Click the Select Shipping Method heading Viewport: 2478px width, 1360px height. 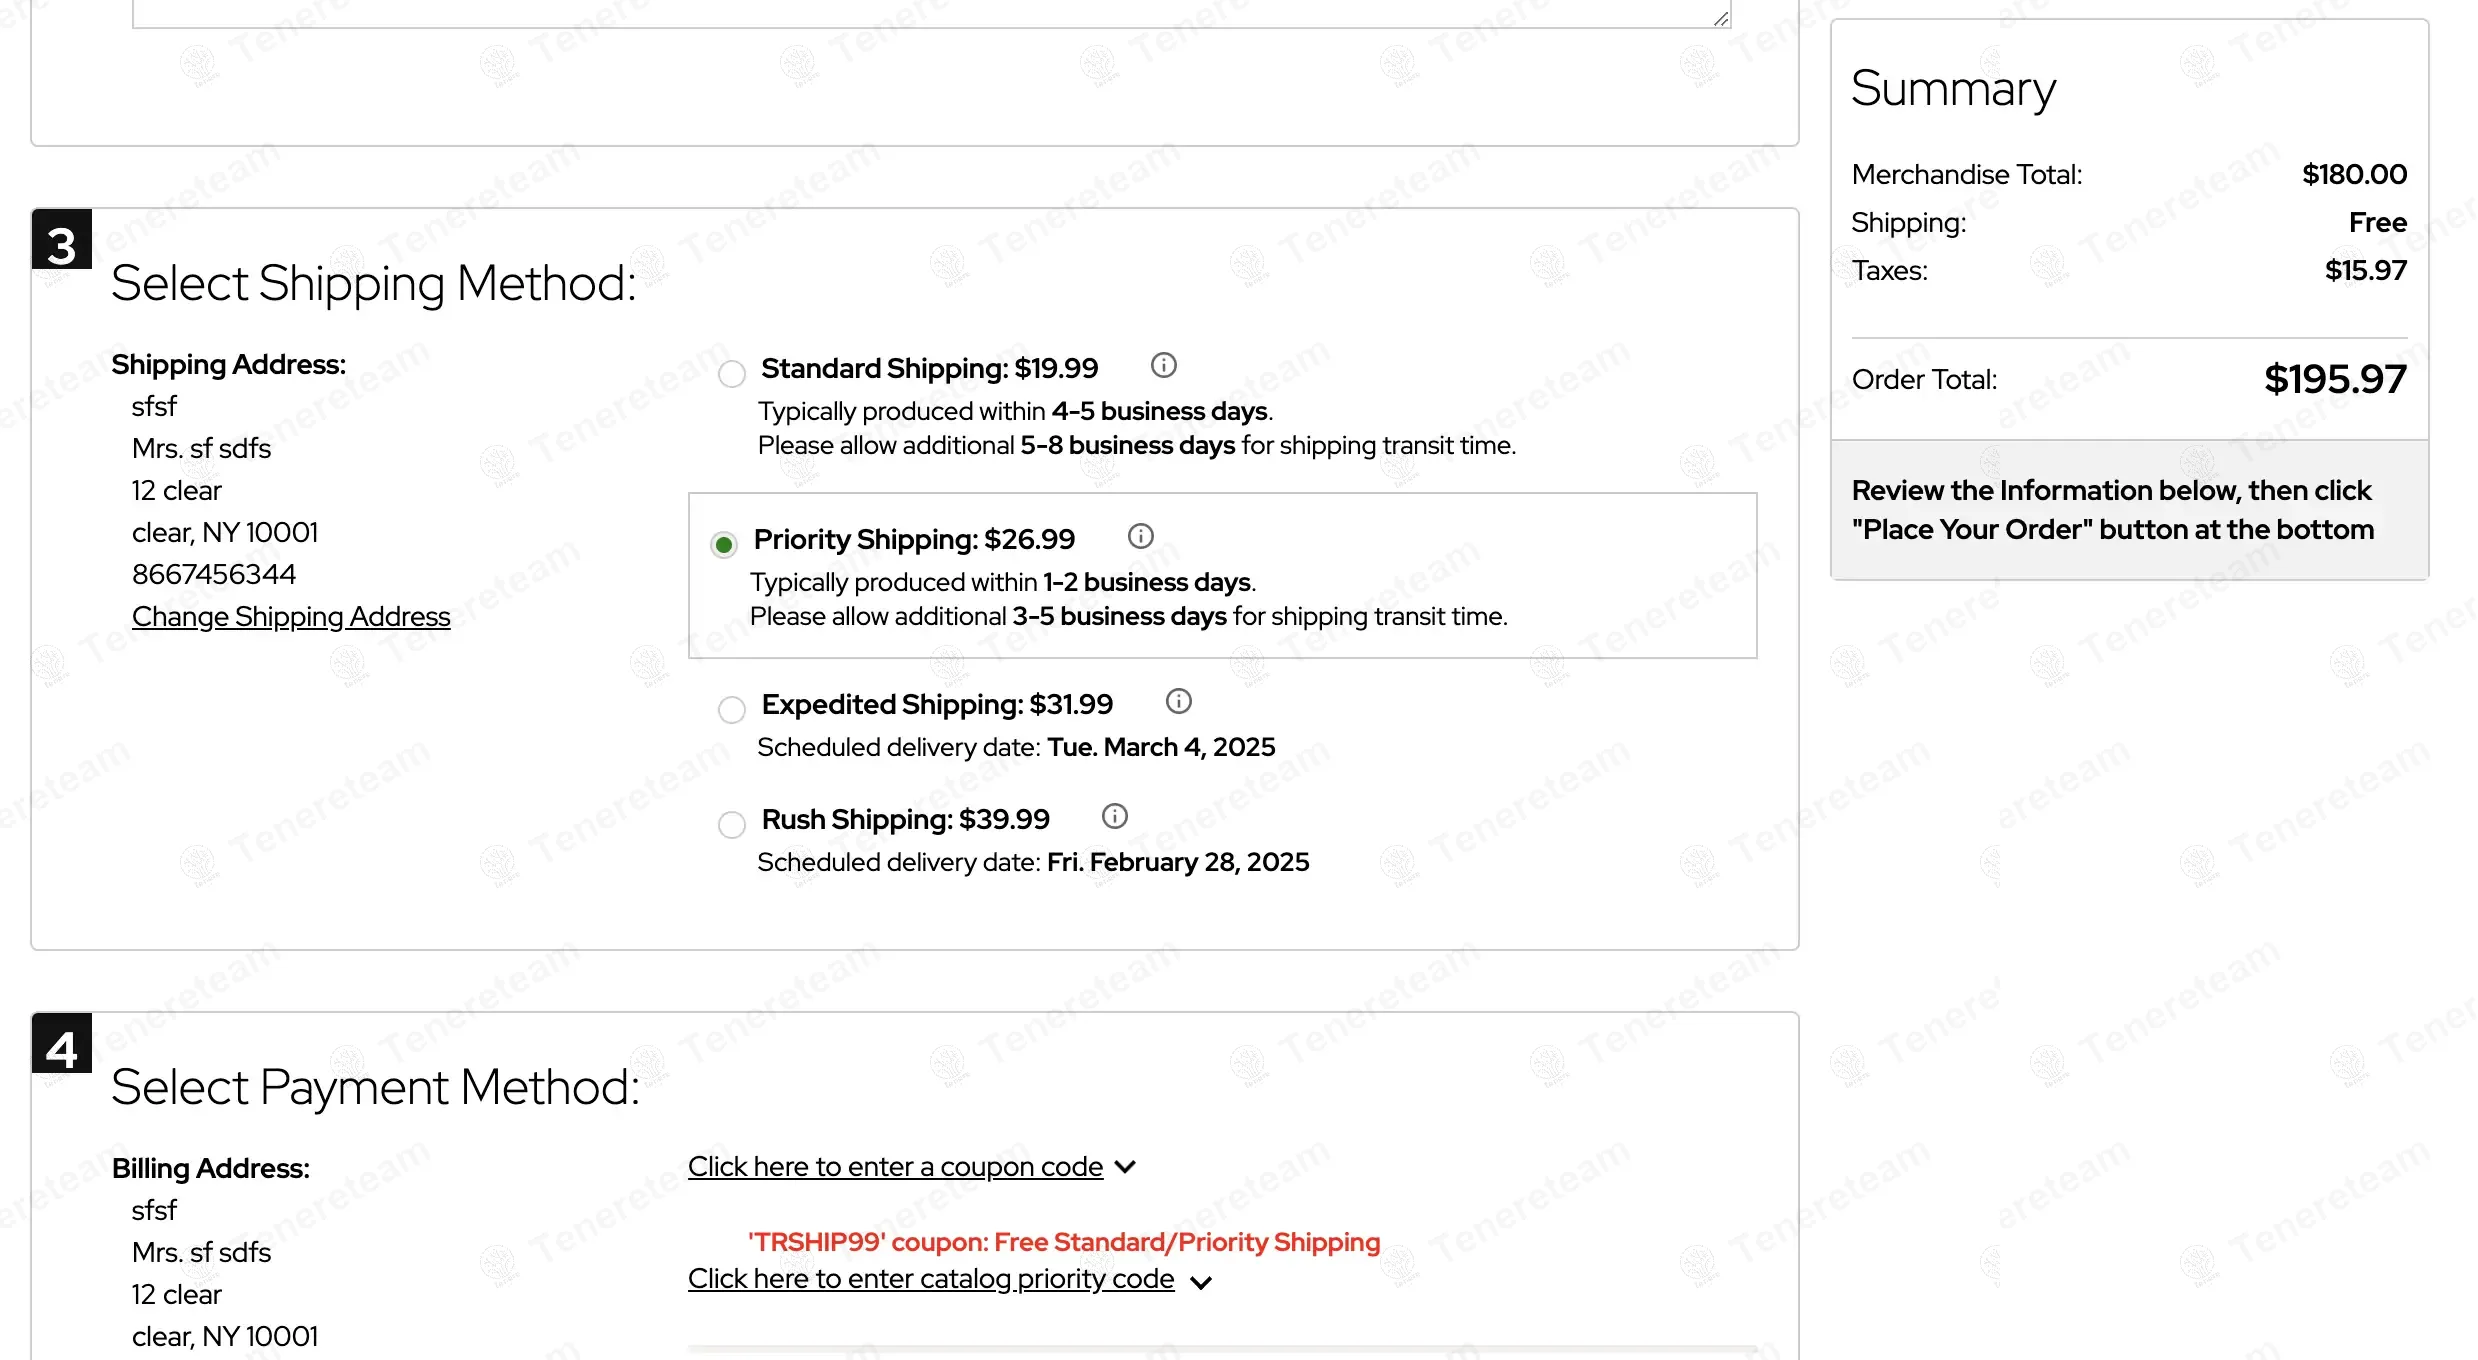coord(374,284)
